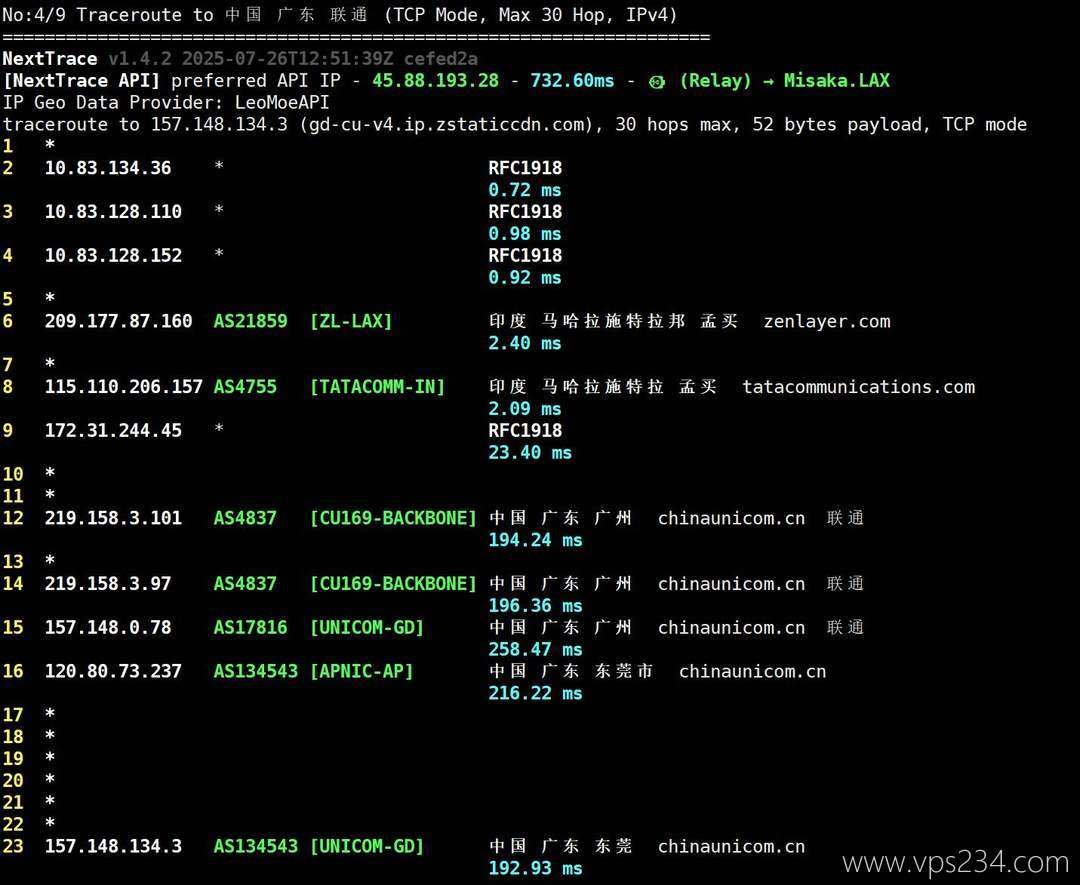Select AS17816 number
The width and height of the screenshot is (1080, 885).
pos(250,627)
